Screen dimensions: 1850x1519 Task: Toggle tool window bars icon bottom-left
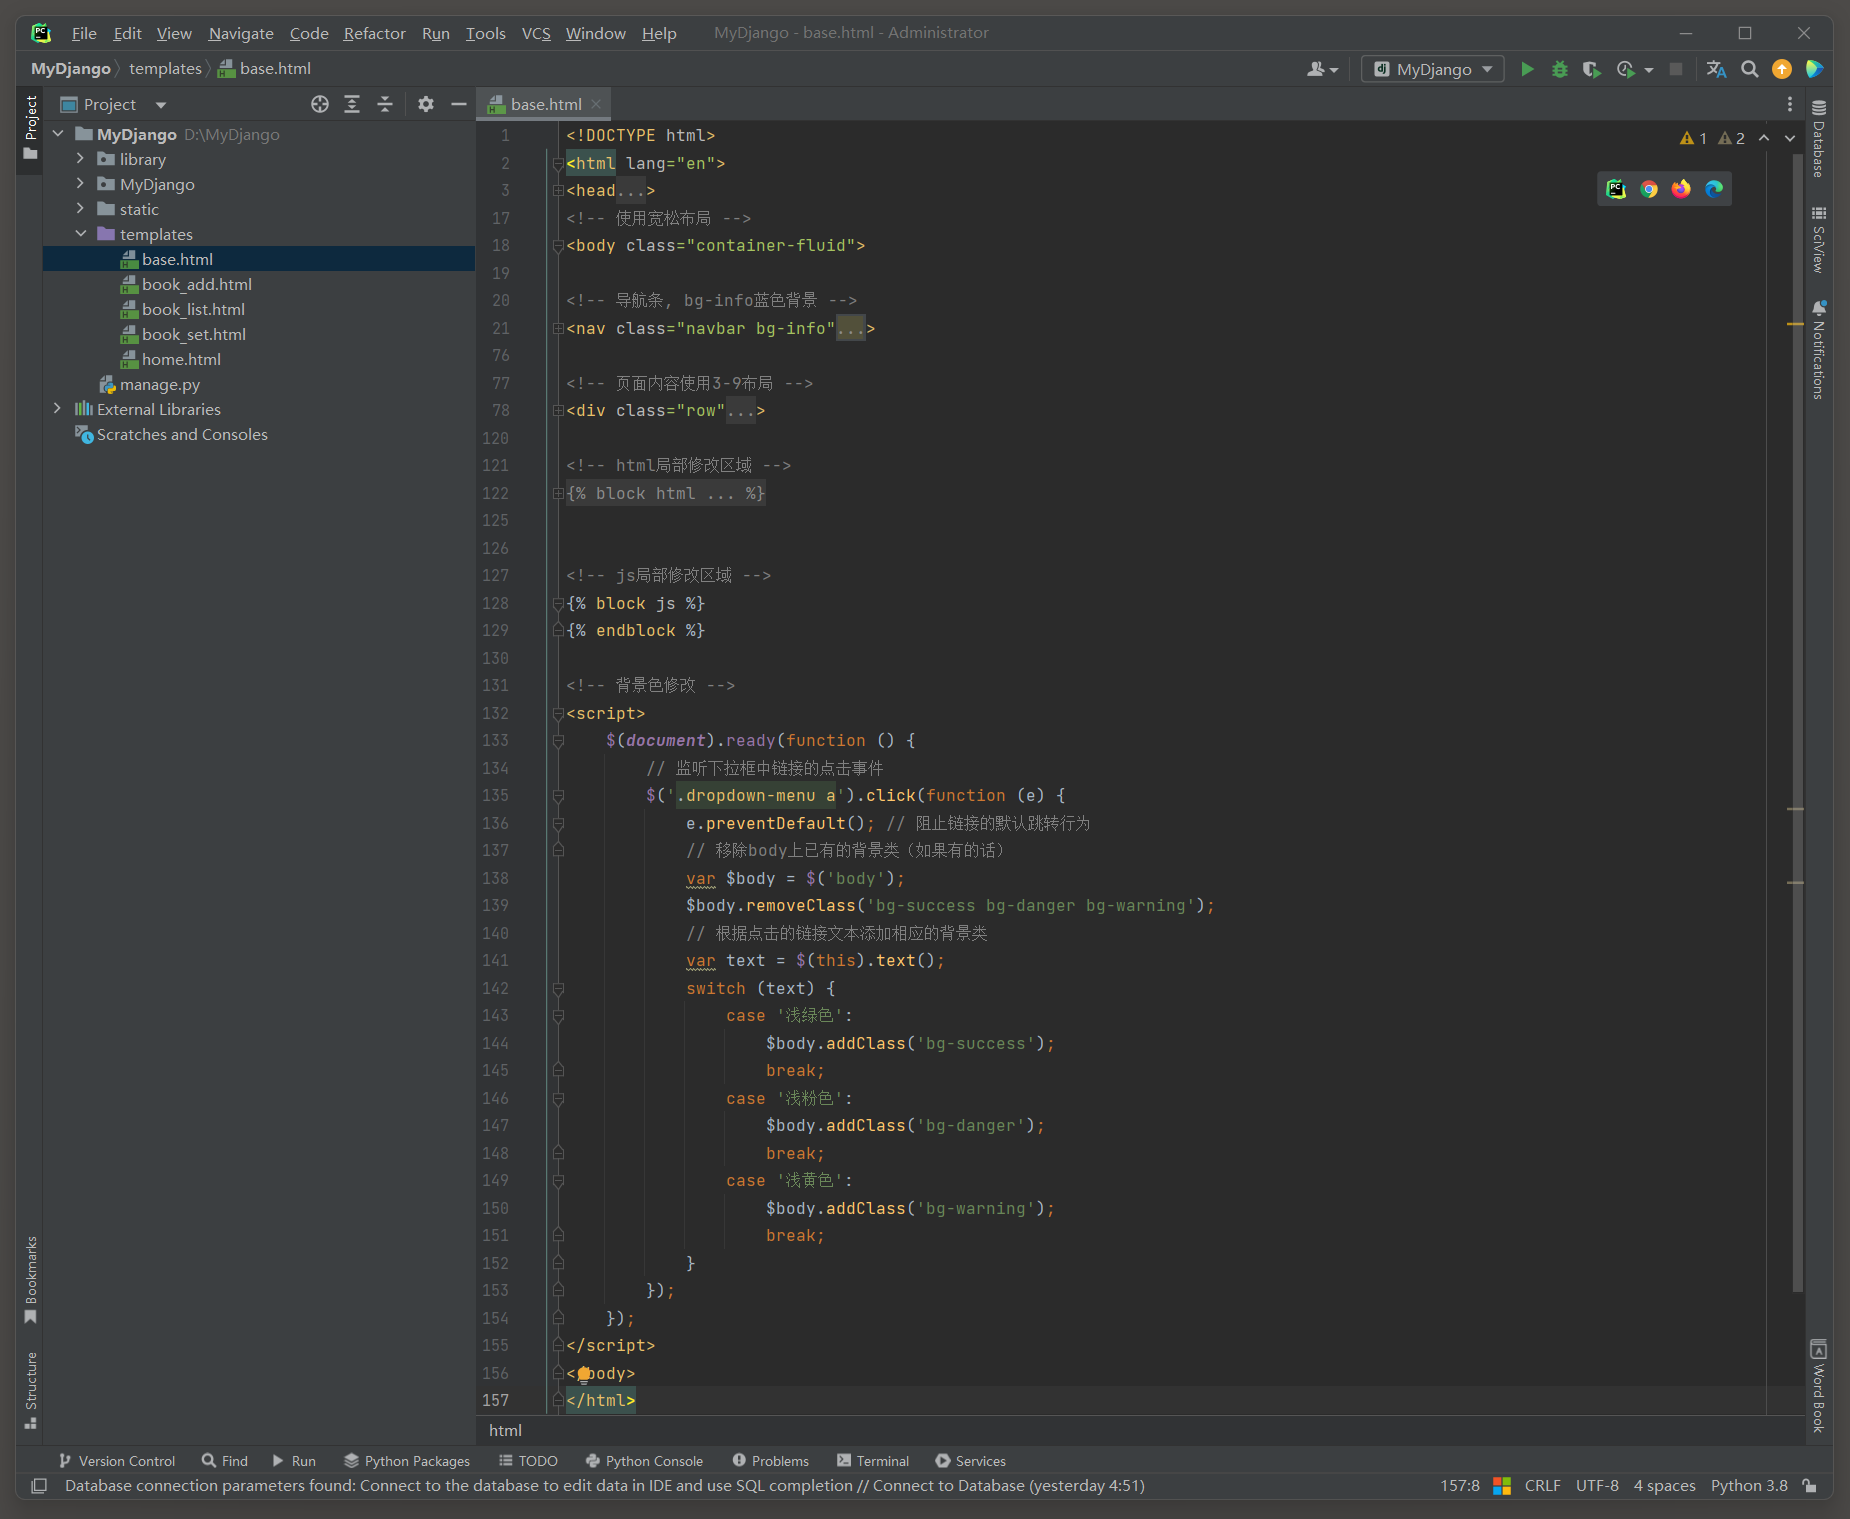pos(39,1486)
